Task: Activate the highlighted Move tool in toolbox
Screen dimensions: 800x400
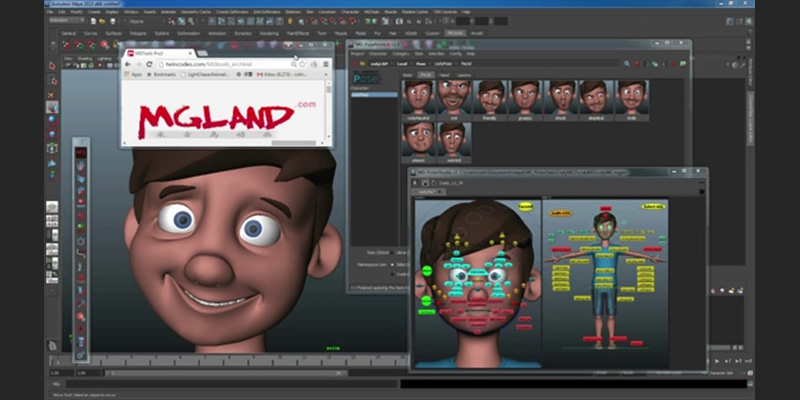Action: click(52, 107)
